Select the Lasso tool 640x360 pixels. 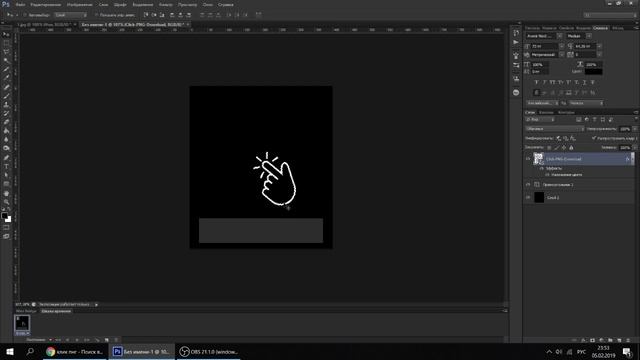point(6,52)
